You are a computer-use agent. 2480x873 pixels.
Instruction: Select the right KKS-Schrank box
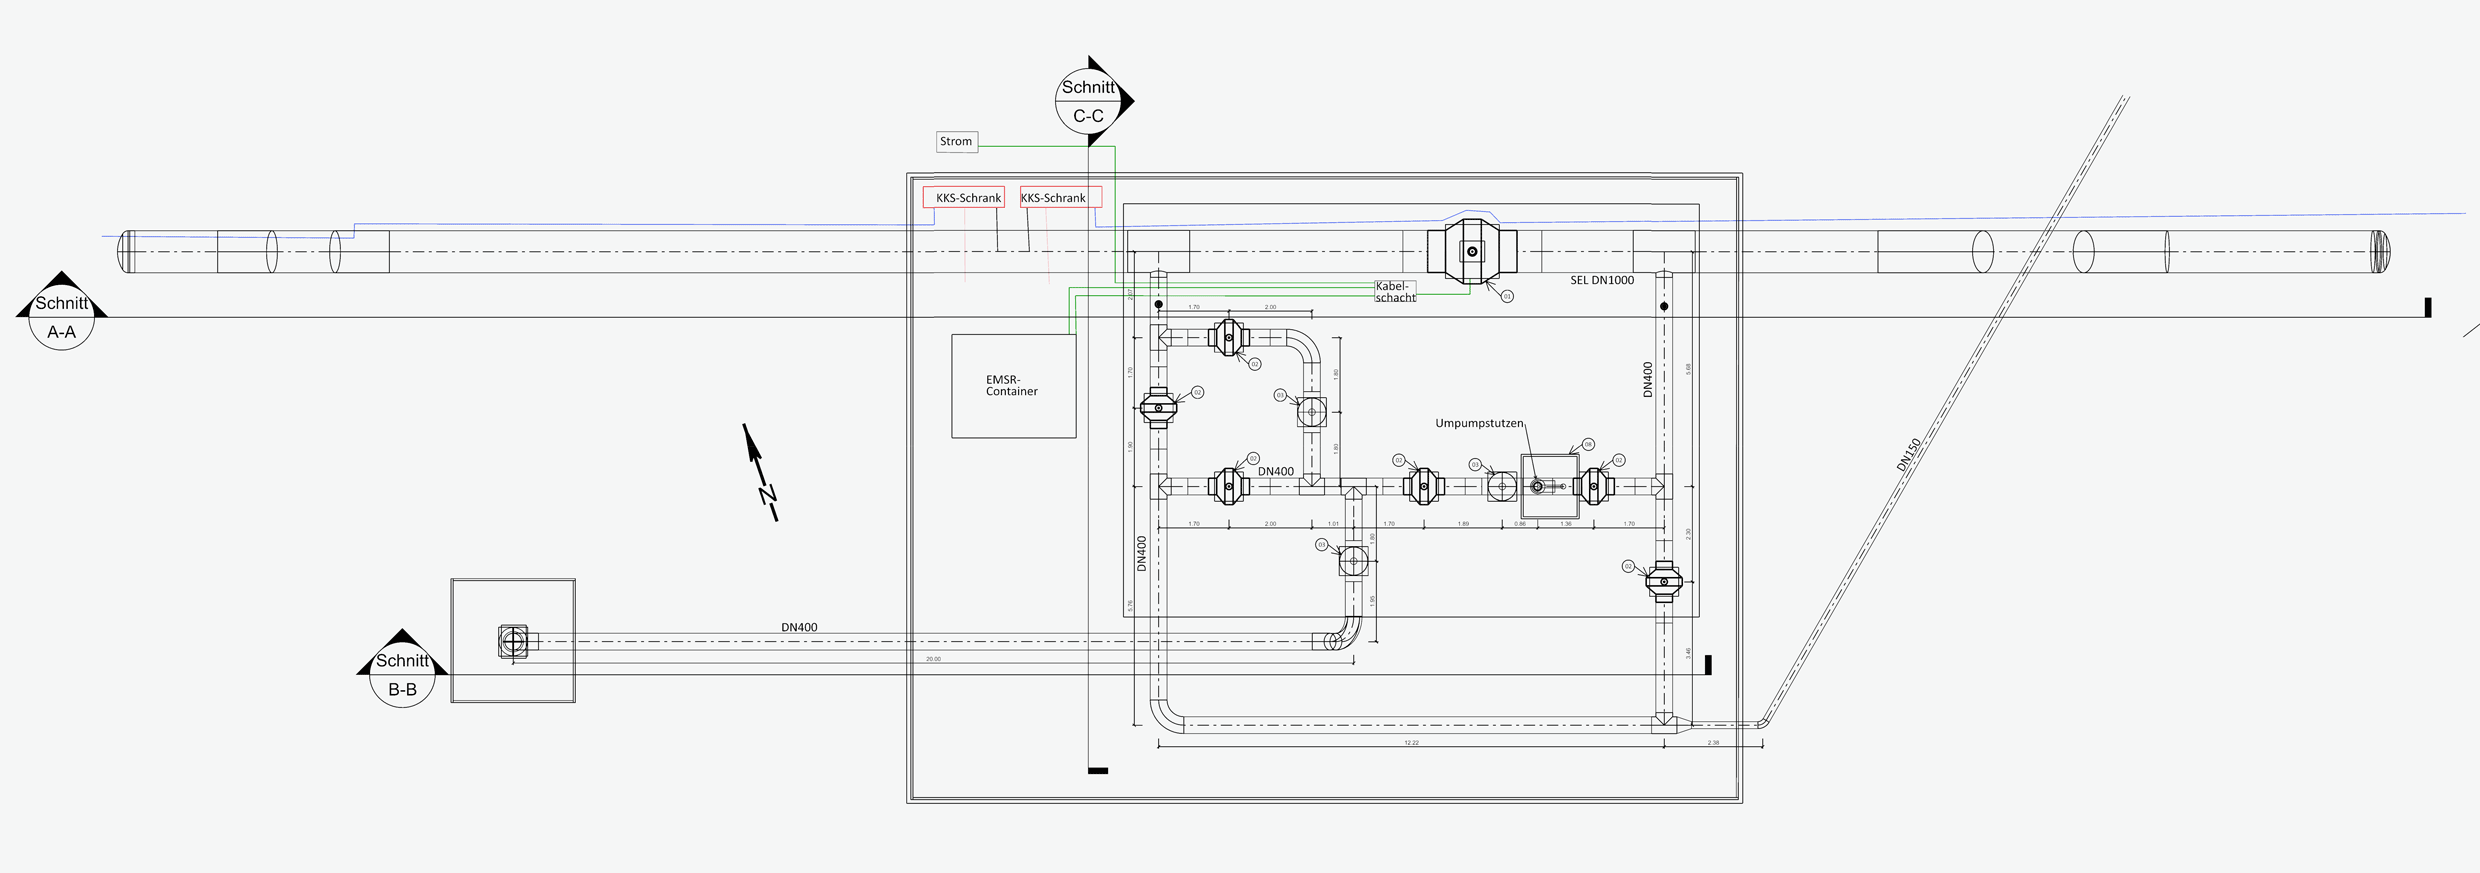click(x=1060, y=198)
